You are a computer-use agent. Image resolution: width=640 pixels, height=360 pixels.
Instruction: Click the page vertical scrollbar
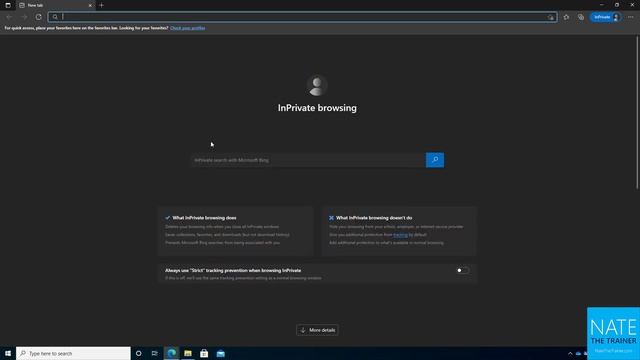[x=637, y=112]
